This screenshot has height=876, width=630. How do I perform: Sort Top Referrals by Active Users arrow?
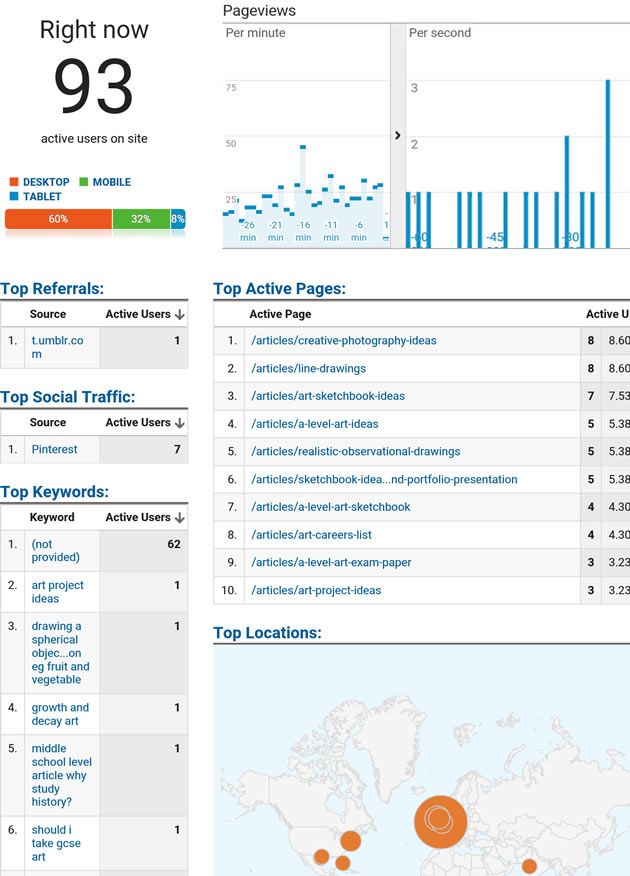point(180,315)
